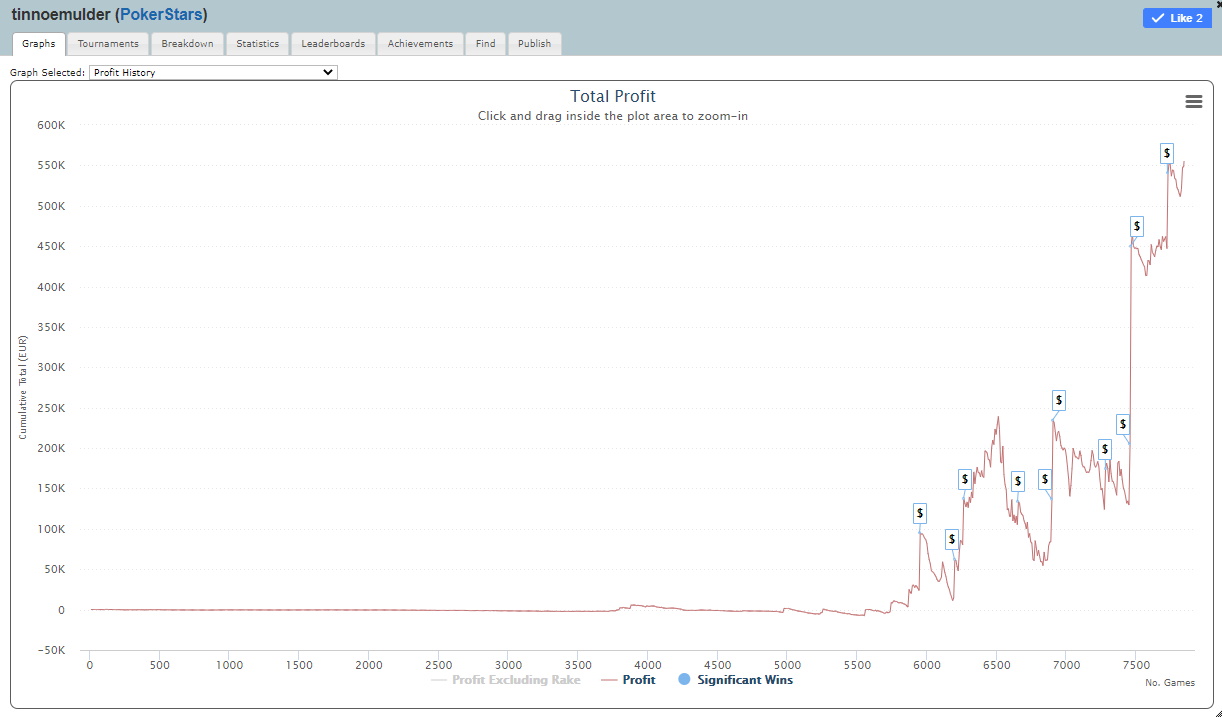This screenshot has width=1222, height=719.
Task: Click the Like 2 button
Action: pos(1177,18)
